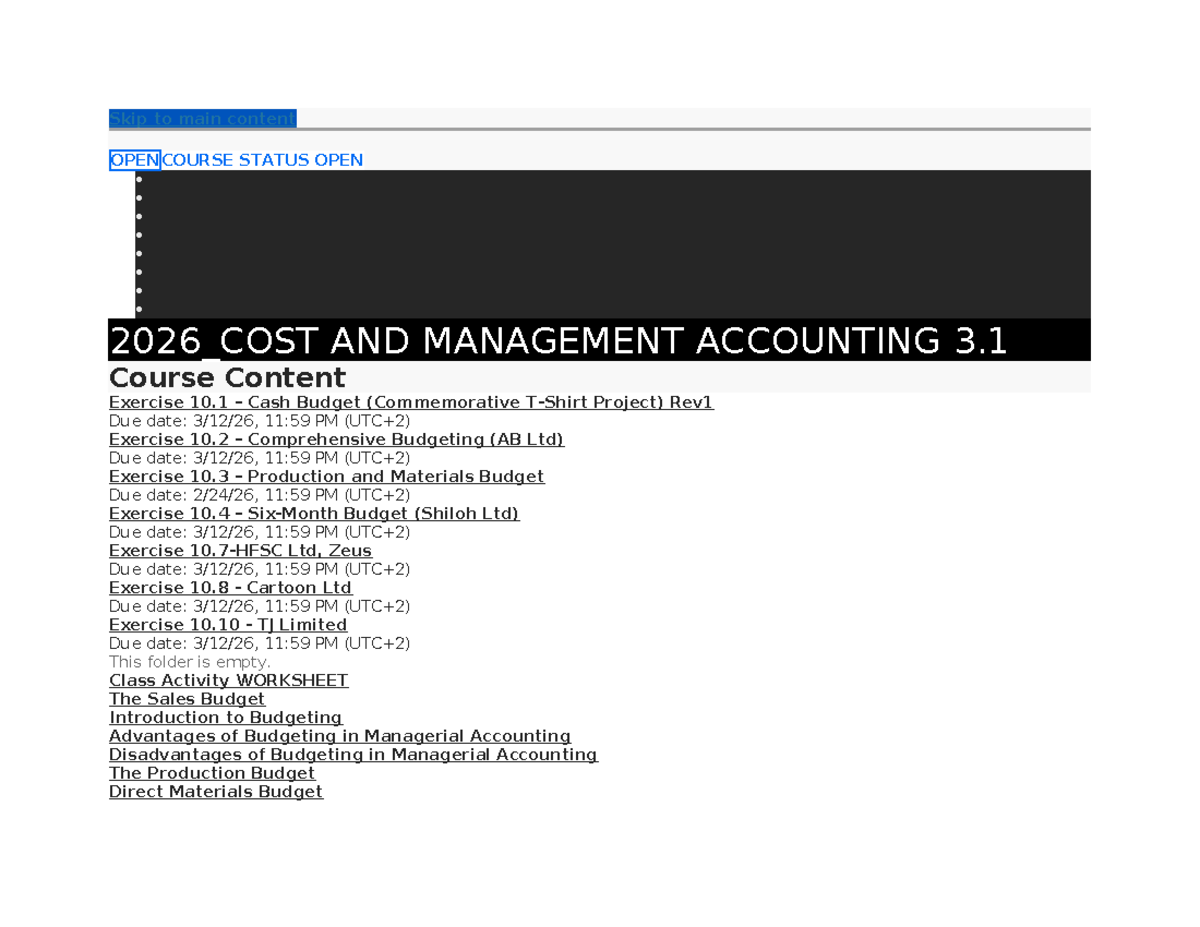1200x927 pixels.
Task: Open Exercise 10.8 Cartoon Ltd
Action: [230, 587]
